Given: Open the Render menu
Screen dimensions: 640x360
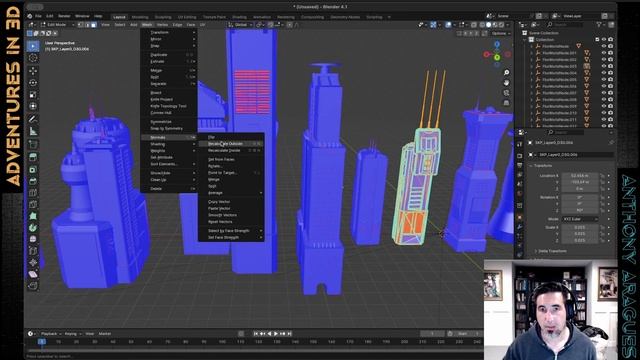Looking at the screenshot, I should coord(64,16).
